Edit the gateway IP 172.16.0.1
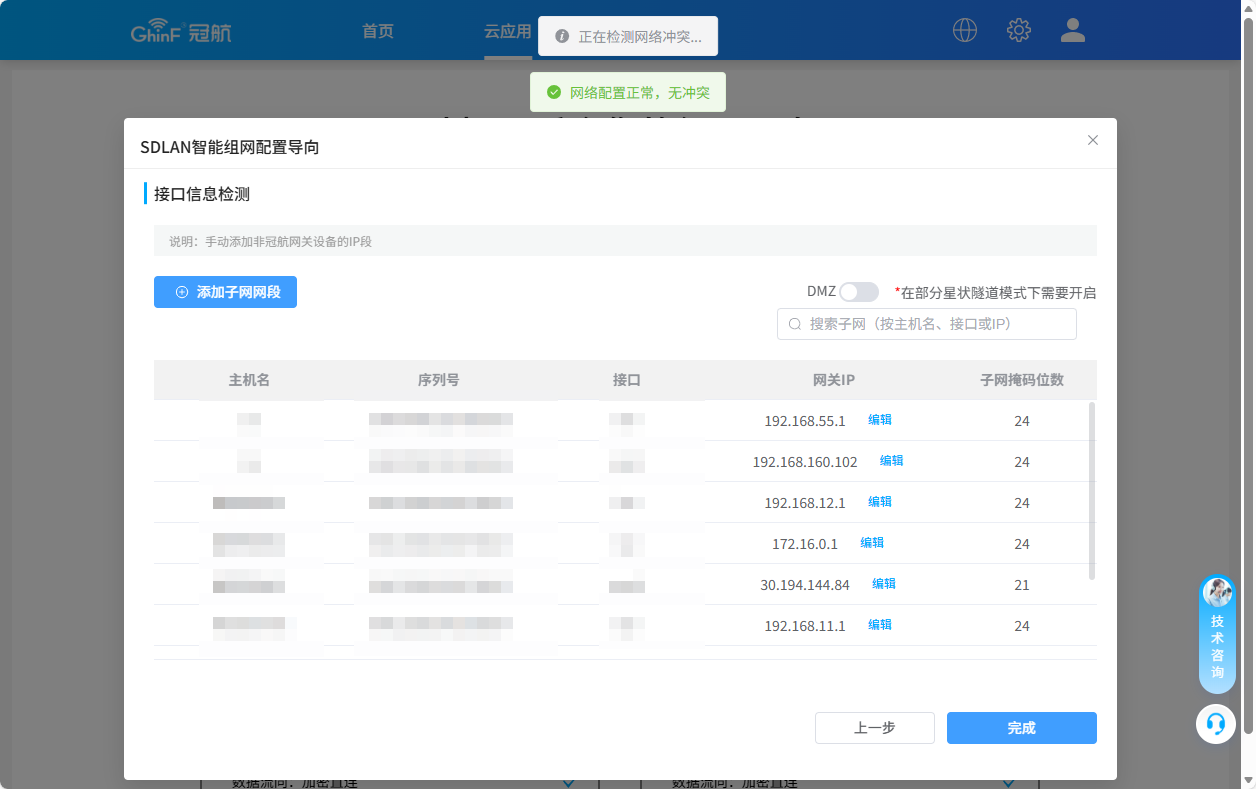 point(872,543)
